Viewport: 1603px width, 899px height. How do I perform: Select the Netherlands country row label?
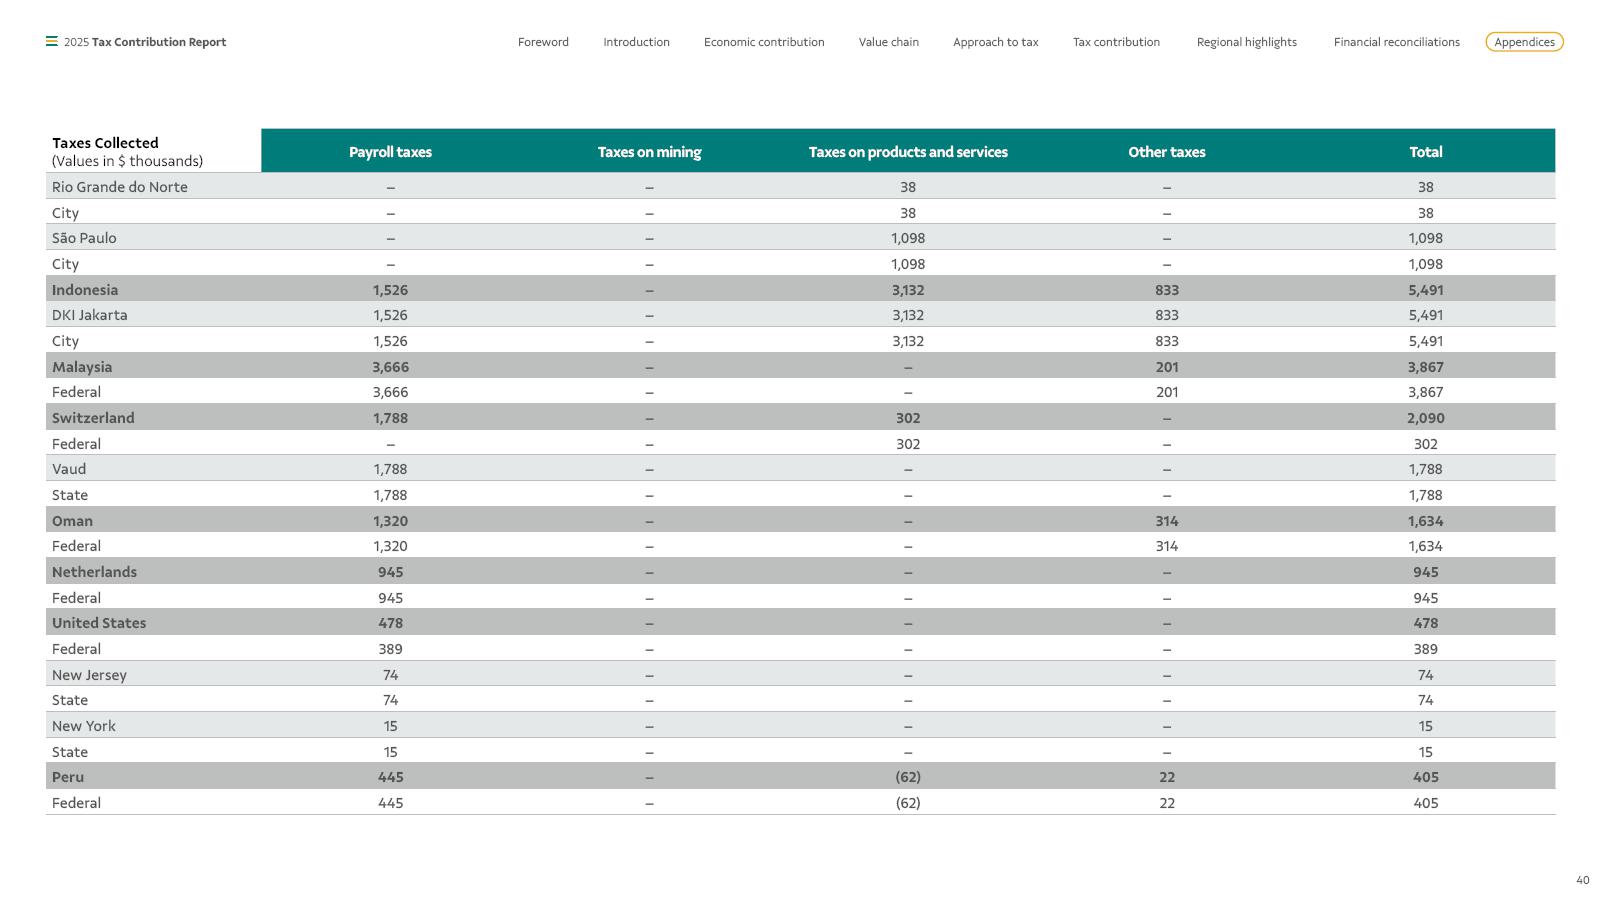click(94, 572)
